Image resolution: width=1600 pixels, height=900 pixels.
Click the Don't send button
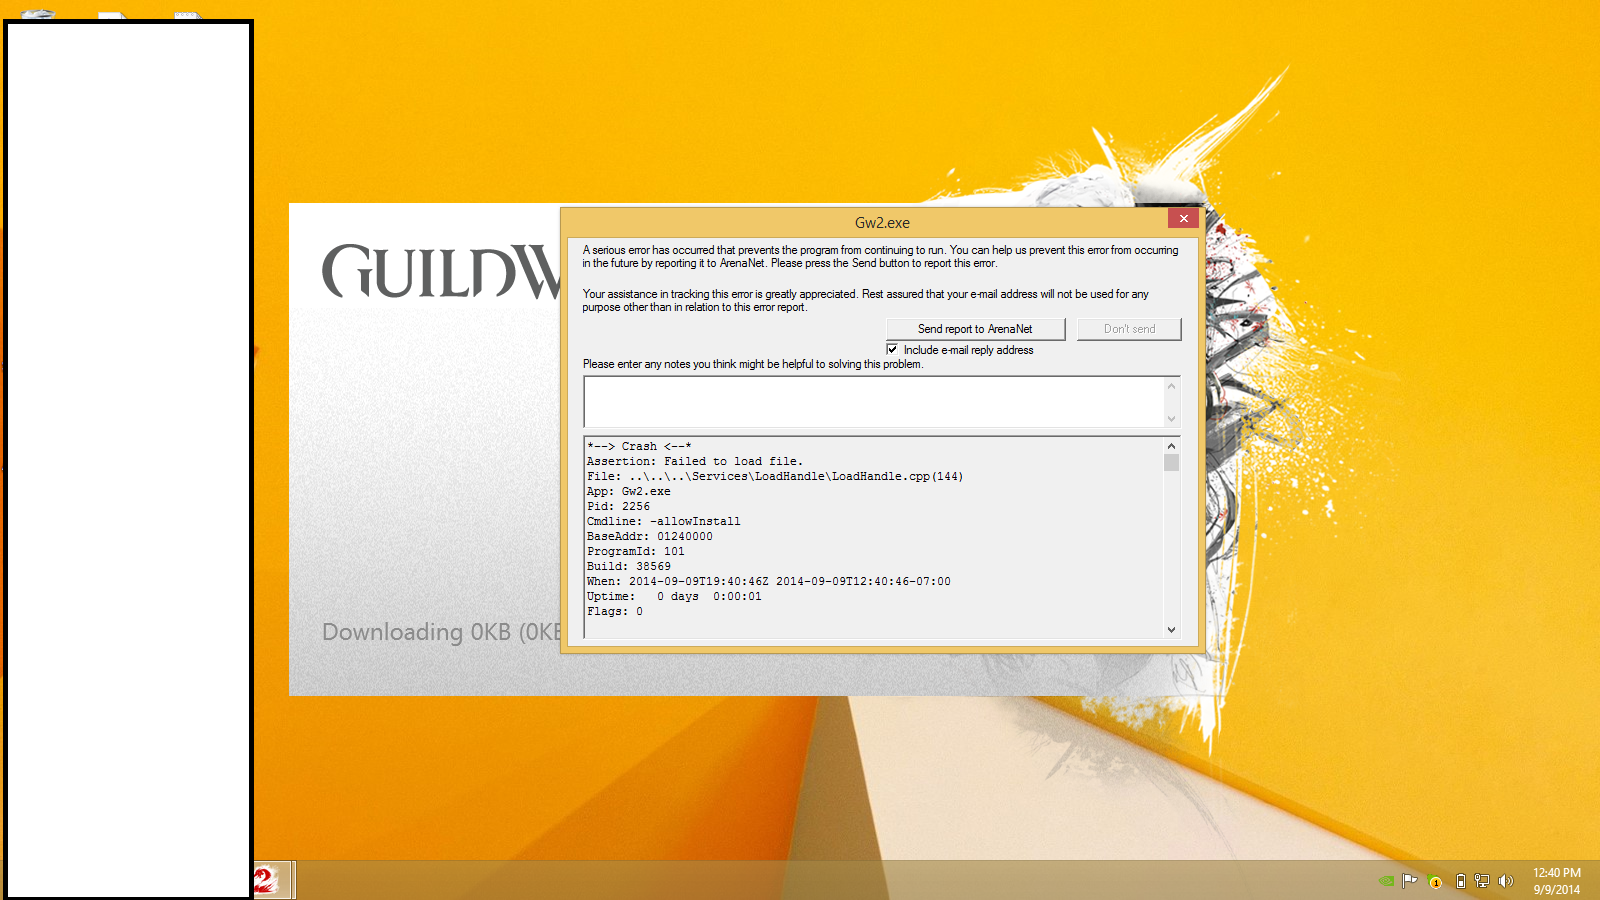click(x=1129, y=329)
